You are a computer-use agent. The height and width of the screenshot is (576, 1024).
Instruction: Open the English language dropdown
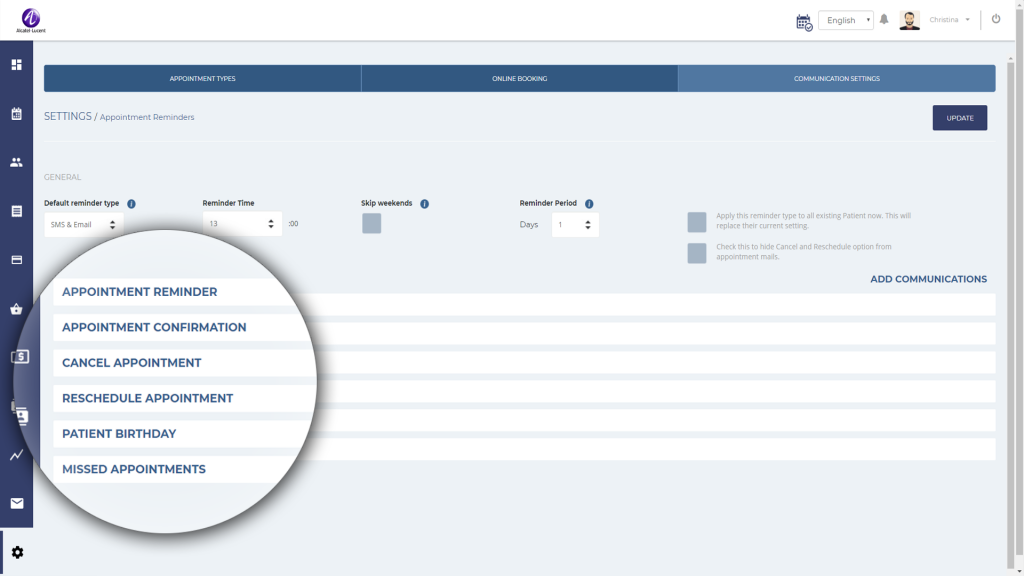(846, 20)
